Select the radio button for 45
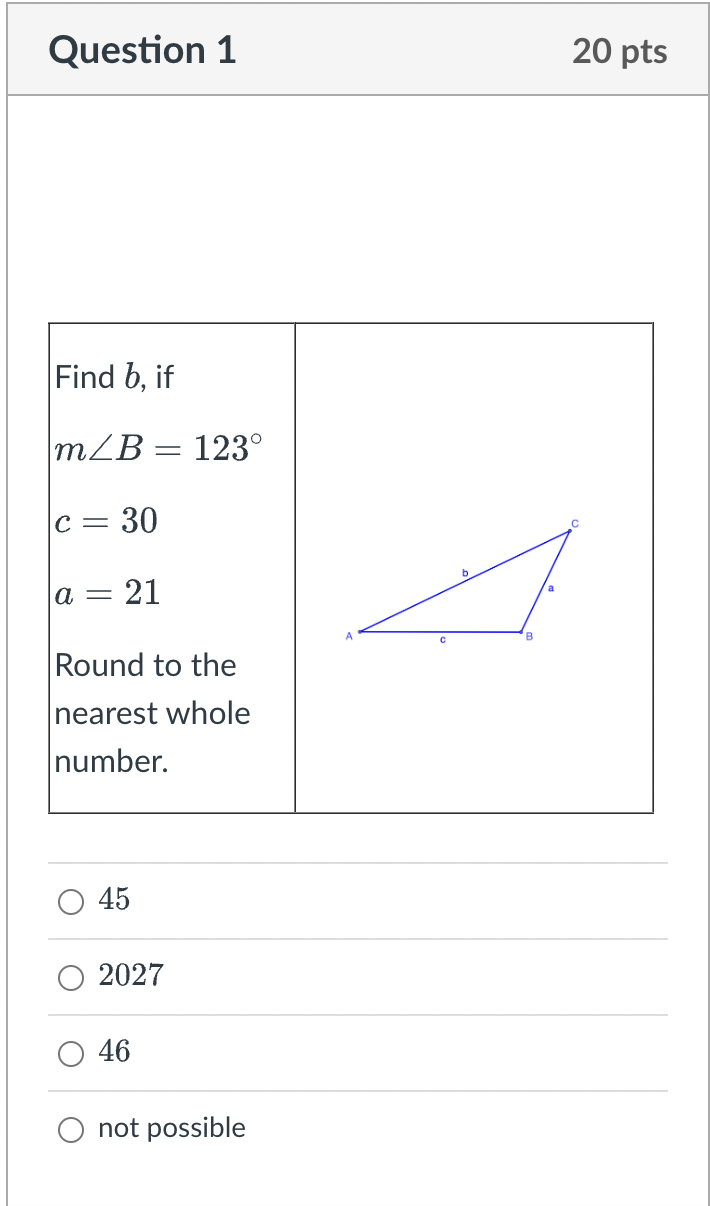Screen dimensions: 710x1206 coord(70,901)
